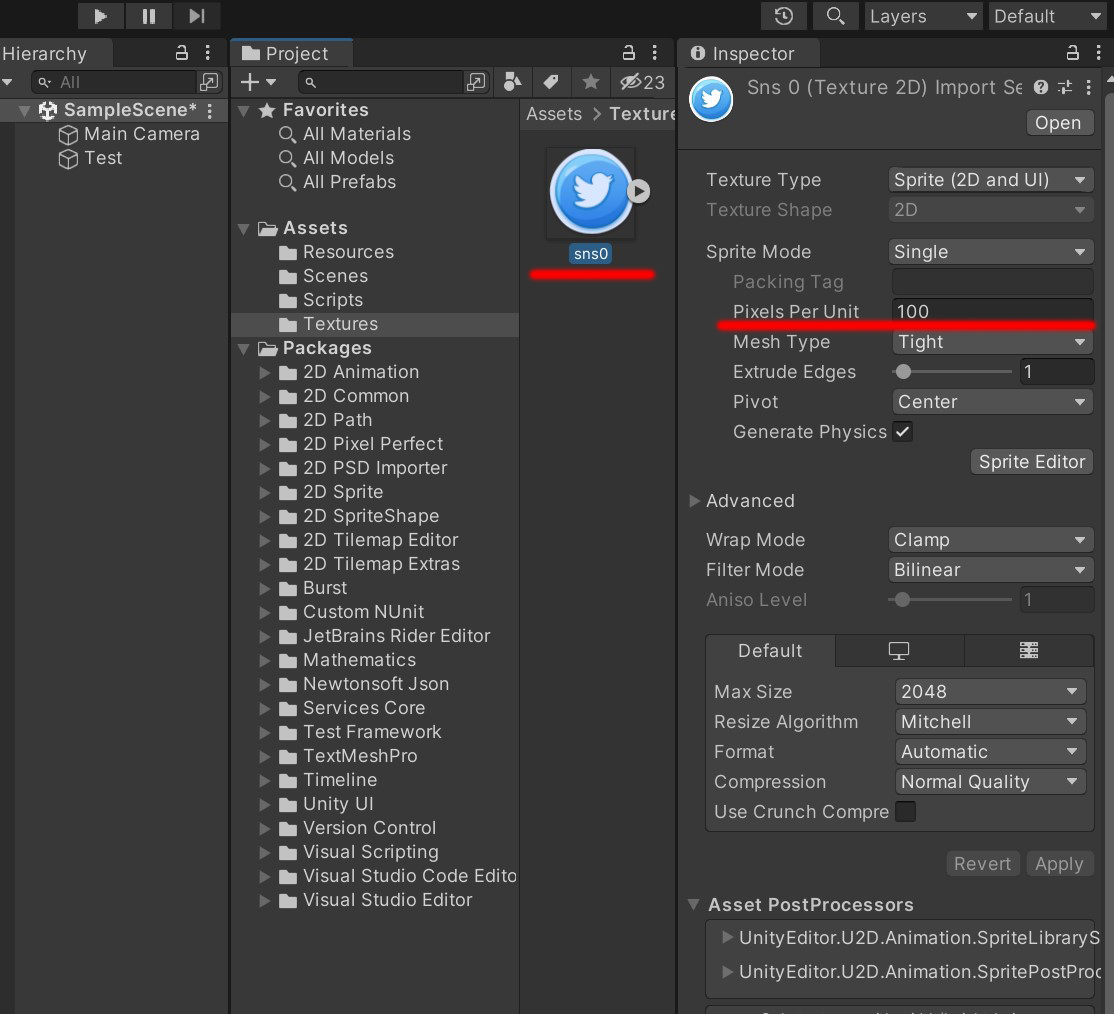Expand the 2D Animation package

pos(265,372)
